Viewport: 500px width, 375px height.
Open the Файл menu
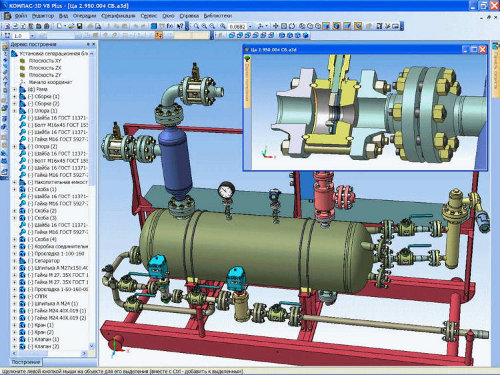(x=21, y=16)
